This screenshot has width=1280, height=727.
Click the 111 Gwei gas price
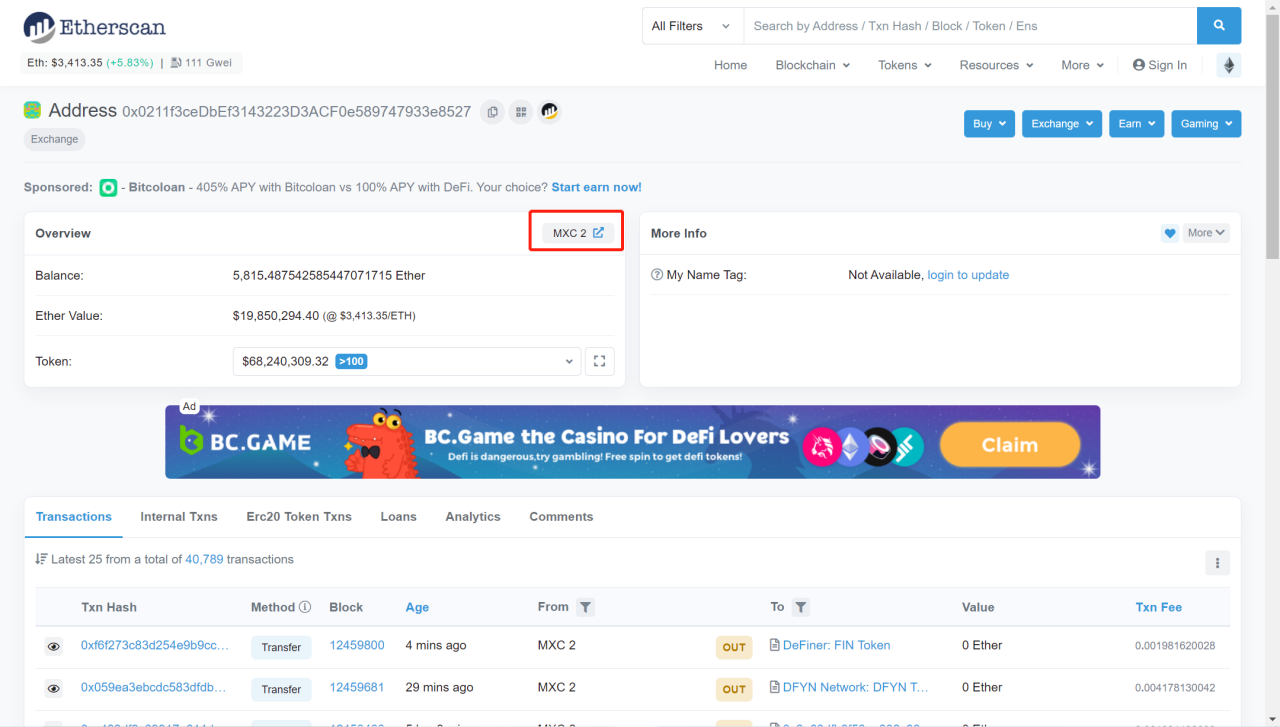click(202, 63)
